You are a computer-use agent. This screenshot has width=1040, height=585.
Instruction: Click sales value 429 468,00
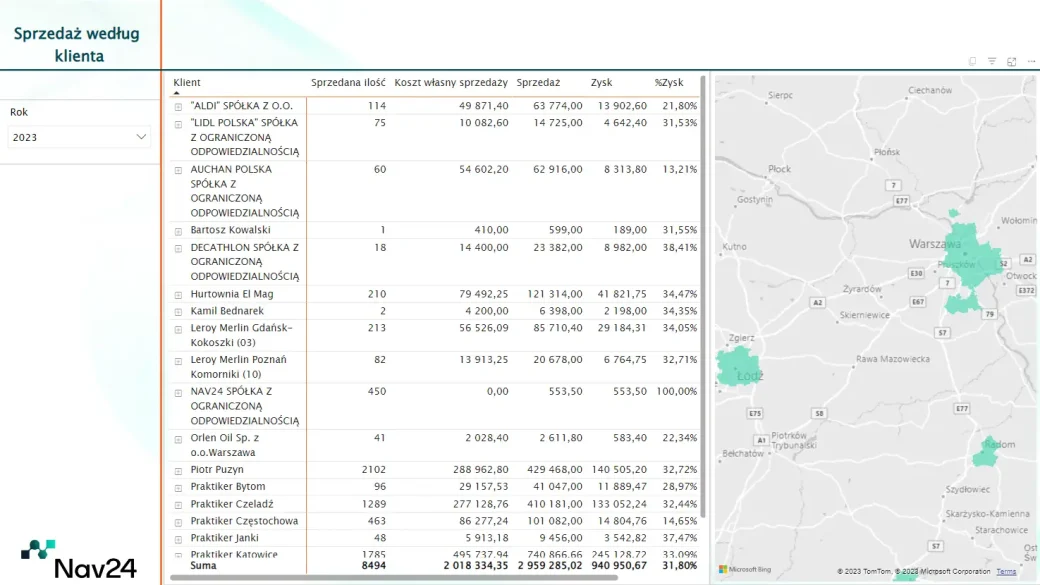click(x=554, y=470)
